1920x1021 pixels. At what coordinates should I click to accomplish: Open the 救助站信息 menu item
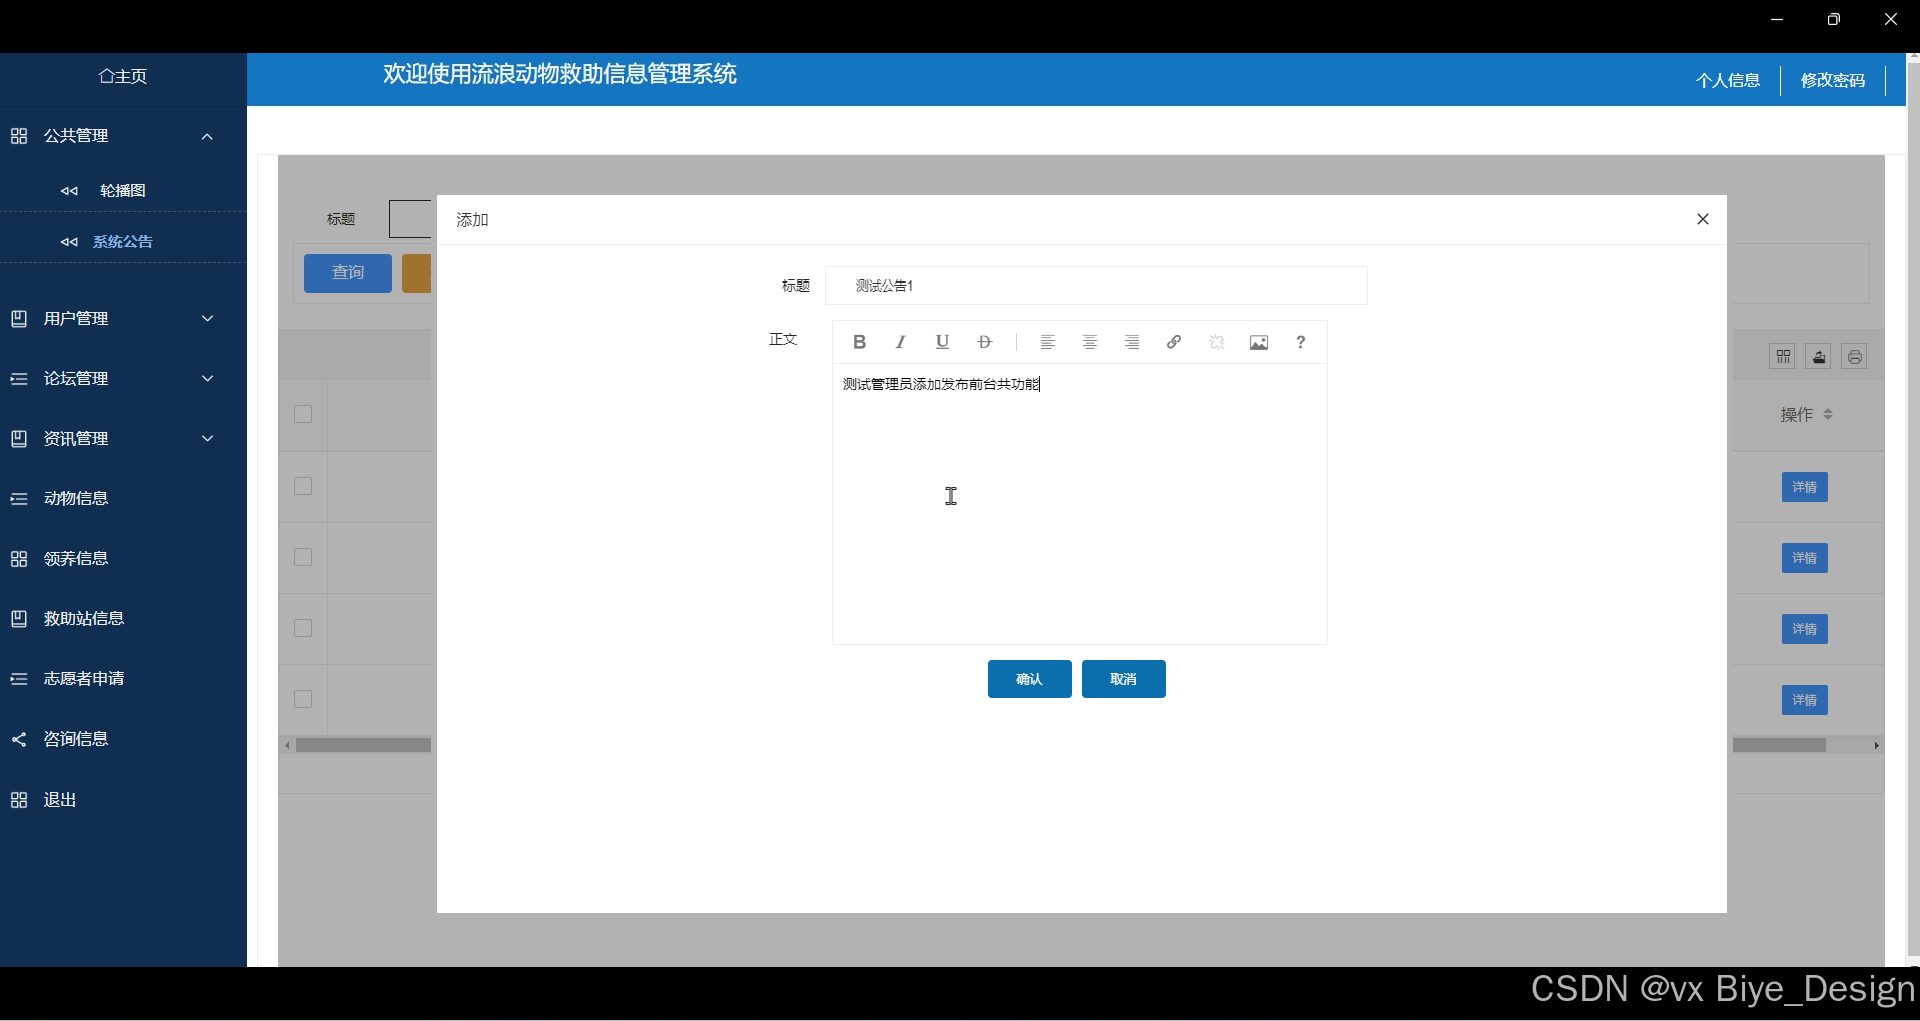click(x=123, y=618)
